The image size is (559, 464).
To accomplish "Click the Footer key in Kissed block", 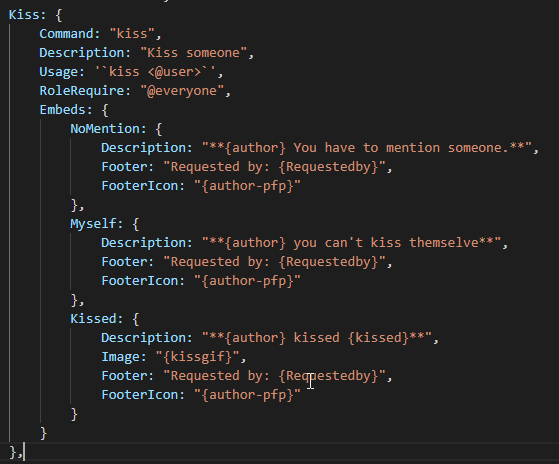I will click(124, 376).
